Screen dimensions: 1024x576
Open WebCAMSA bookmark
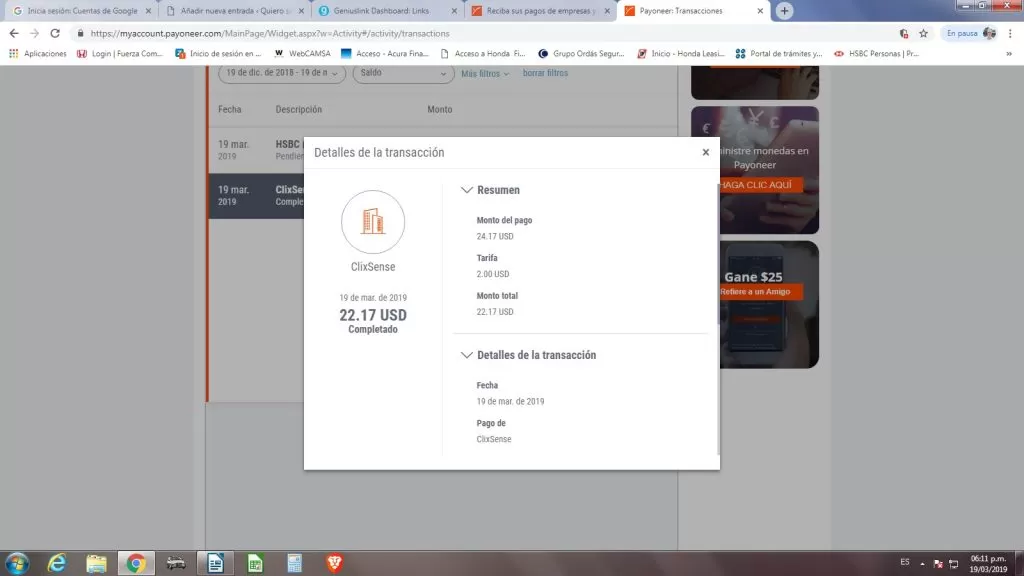click(302, 54)
